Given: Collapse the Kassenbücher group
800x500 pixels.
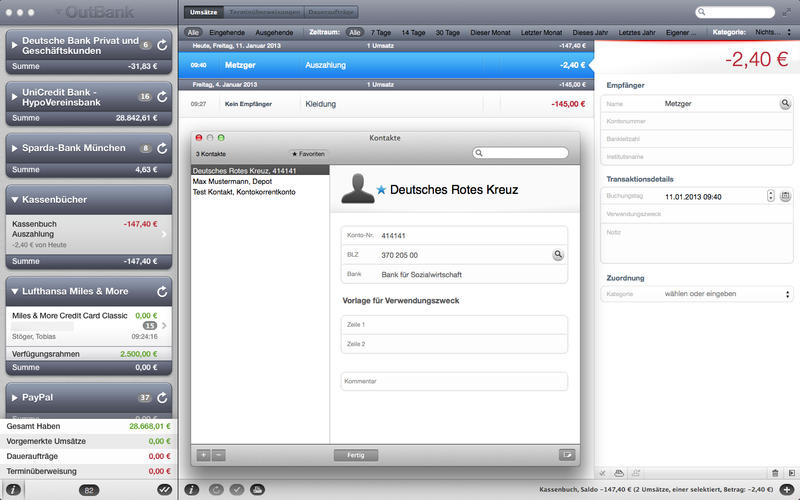Looking at the screenshot, I should pyautogui.click(x=15, y=199).
